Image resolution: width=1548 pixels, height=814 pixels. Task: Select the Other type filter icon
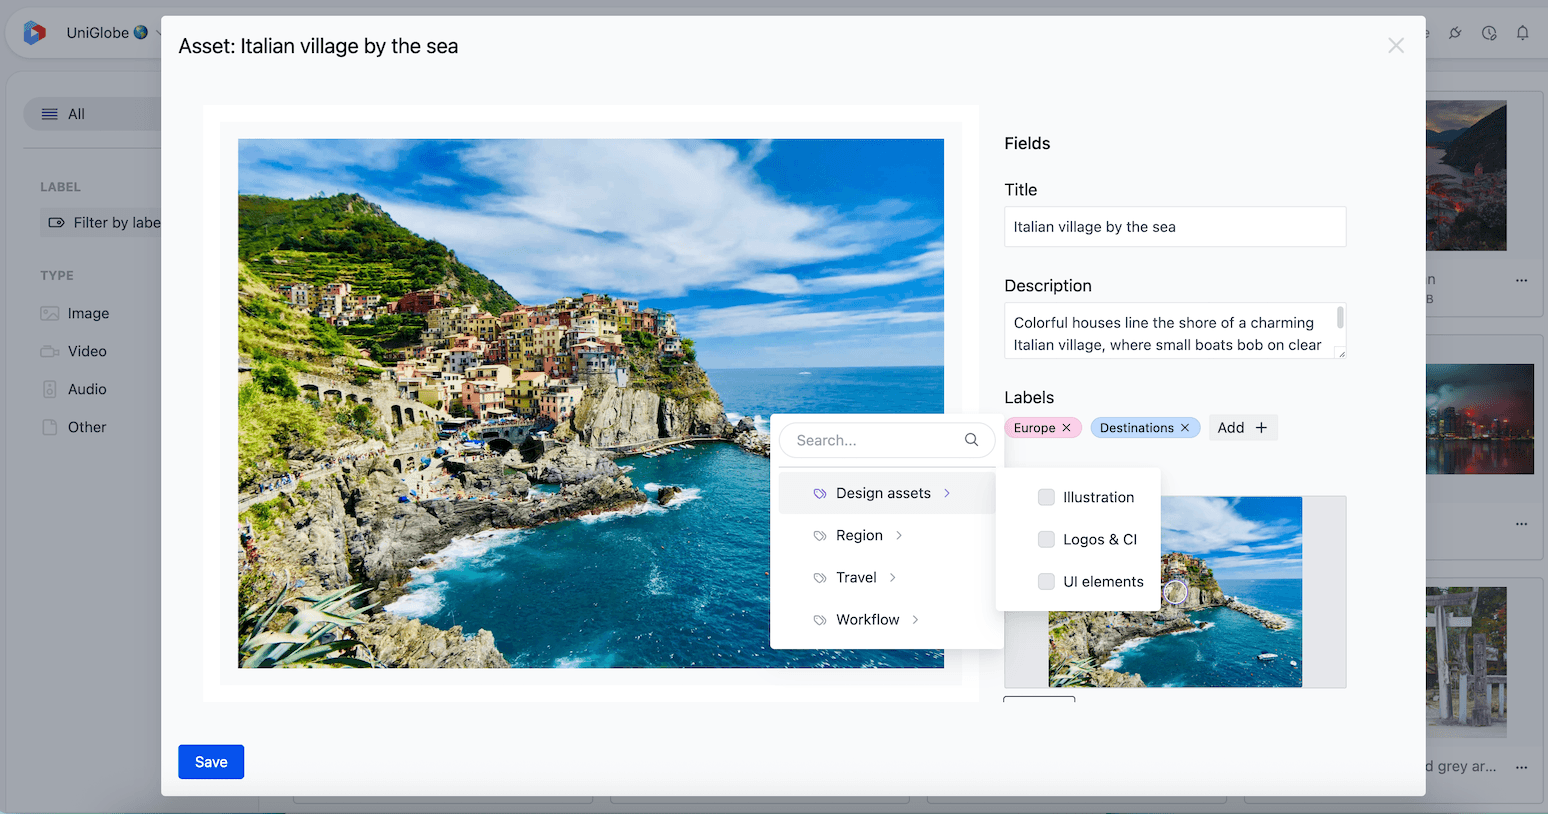(x=49, y=427)
